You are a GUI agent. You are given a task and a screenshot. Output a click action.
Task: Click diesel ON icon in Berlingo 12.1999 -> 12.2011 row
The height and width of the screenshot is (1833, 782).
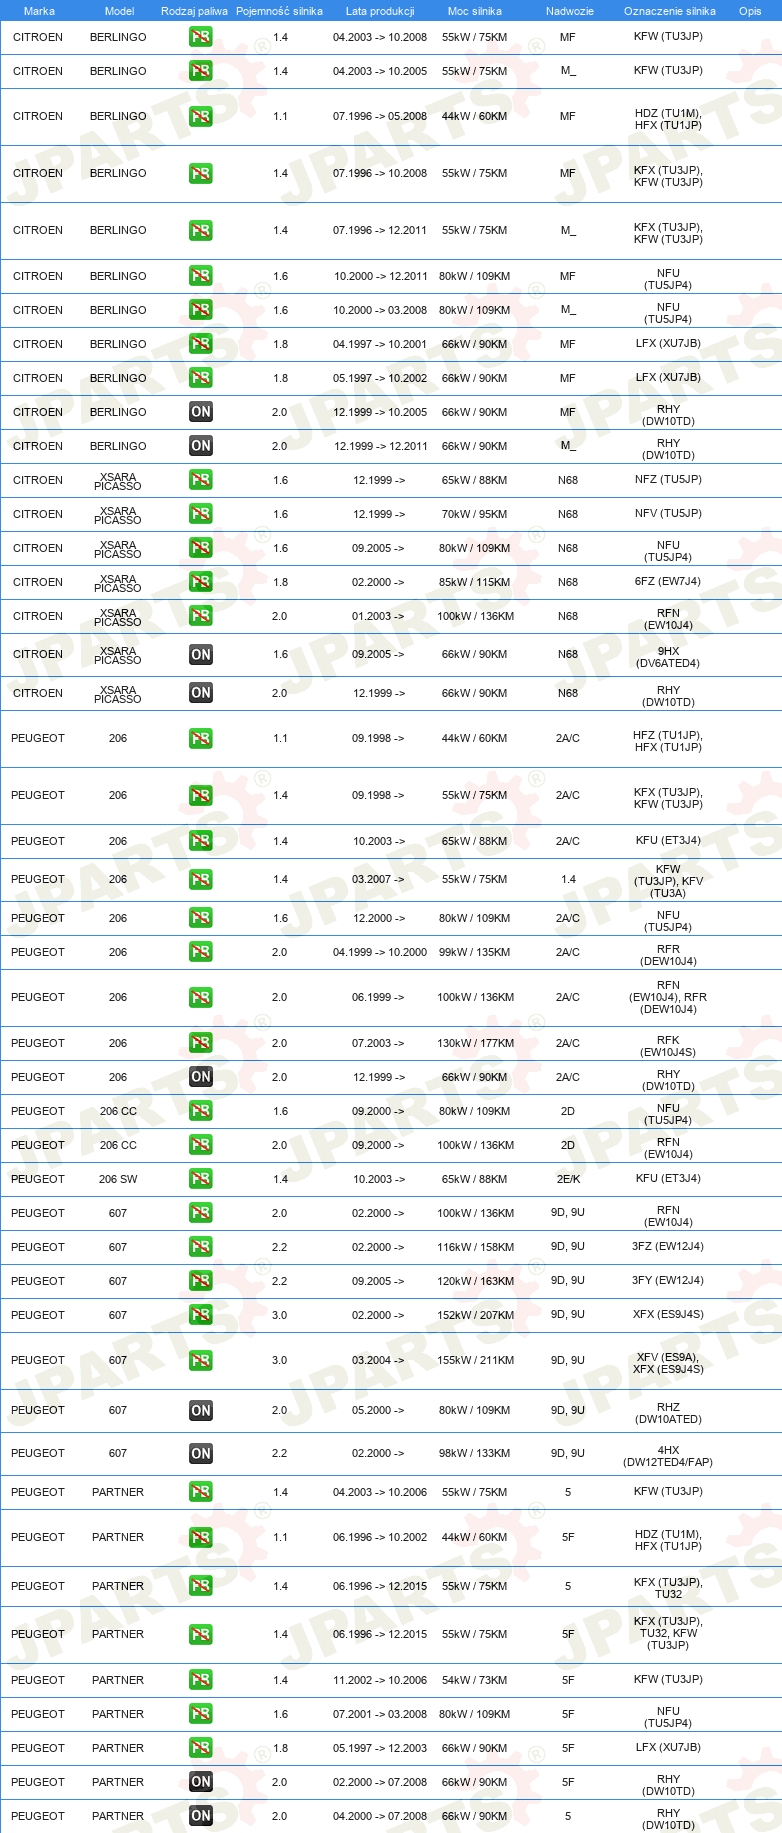coord(201,446)
